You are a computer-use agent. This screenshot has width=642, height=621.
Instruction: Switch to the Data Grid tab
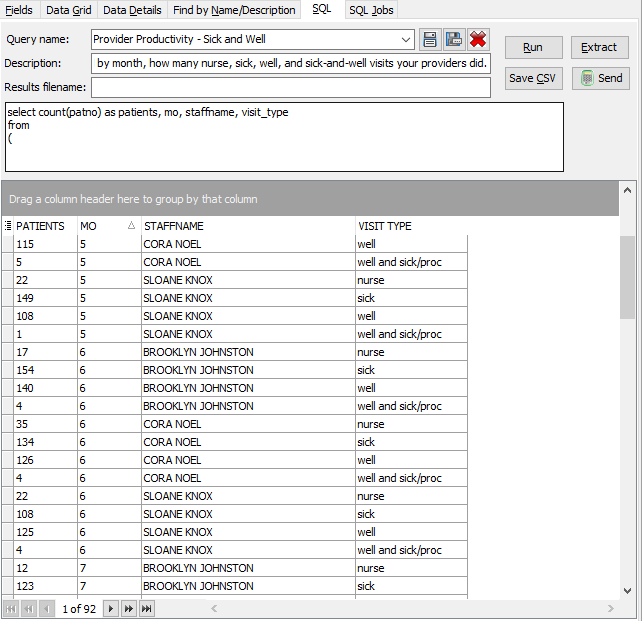click(x=68, y=10)
